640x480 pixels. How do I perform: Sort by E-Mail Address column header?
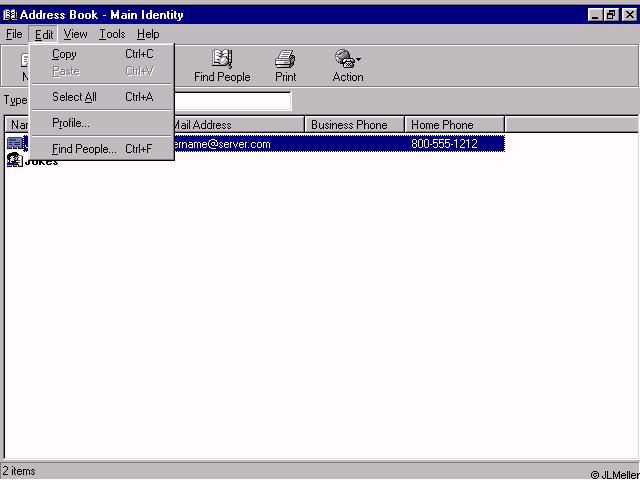pyautogui.click(x=236, y=125)
